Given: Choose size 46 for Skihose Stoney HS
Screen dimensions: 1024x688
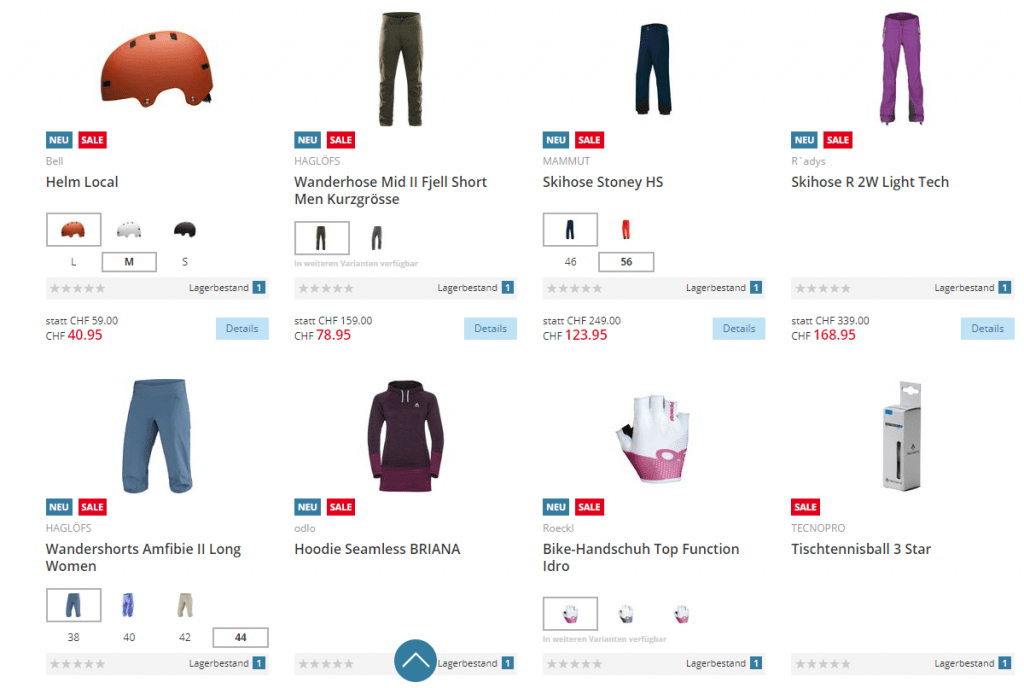Looking at the screenshot, I should point(570,262).
